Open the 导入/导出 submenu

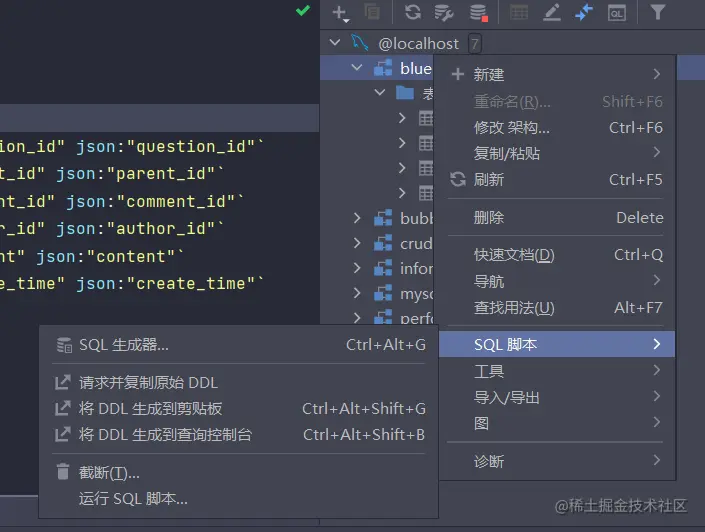click(557, 397)
